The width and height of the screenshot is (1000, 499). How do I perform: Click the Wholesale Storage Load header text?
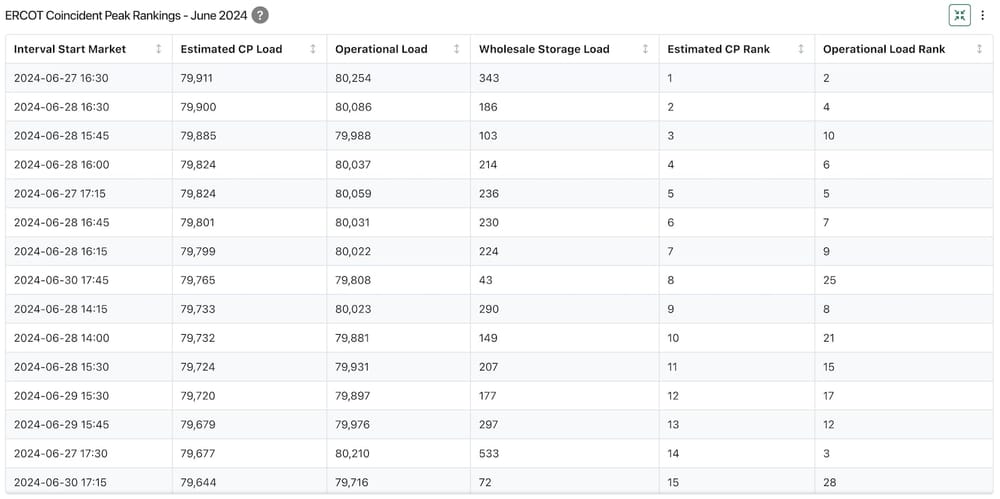(544, 49)
